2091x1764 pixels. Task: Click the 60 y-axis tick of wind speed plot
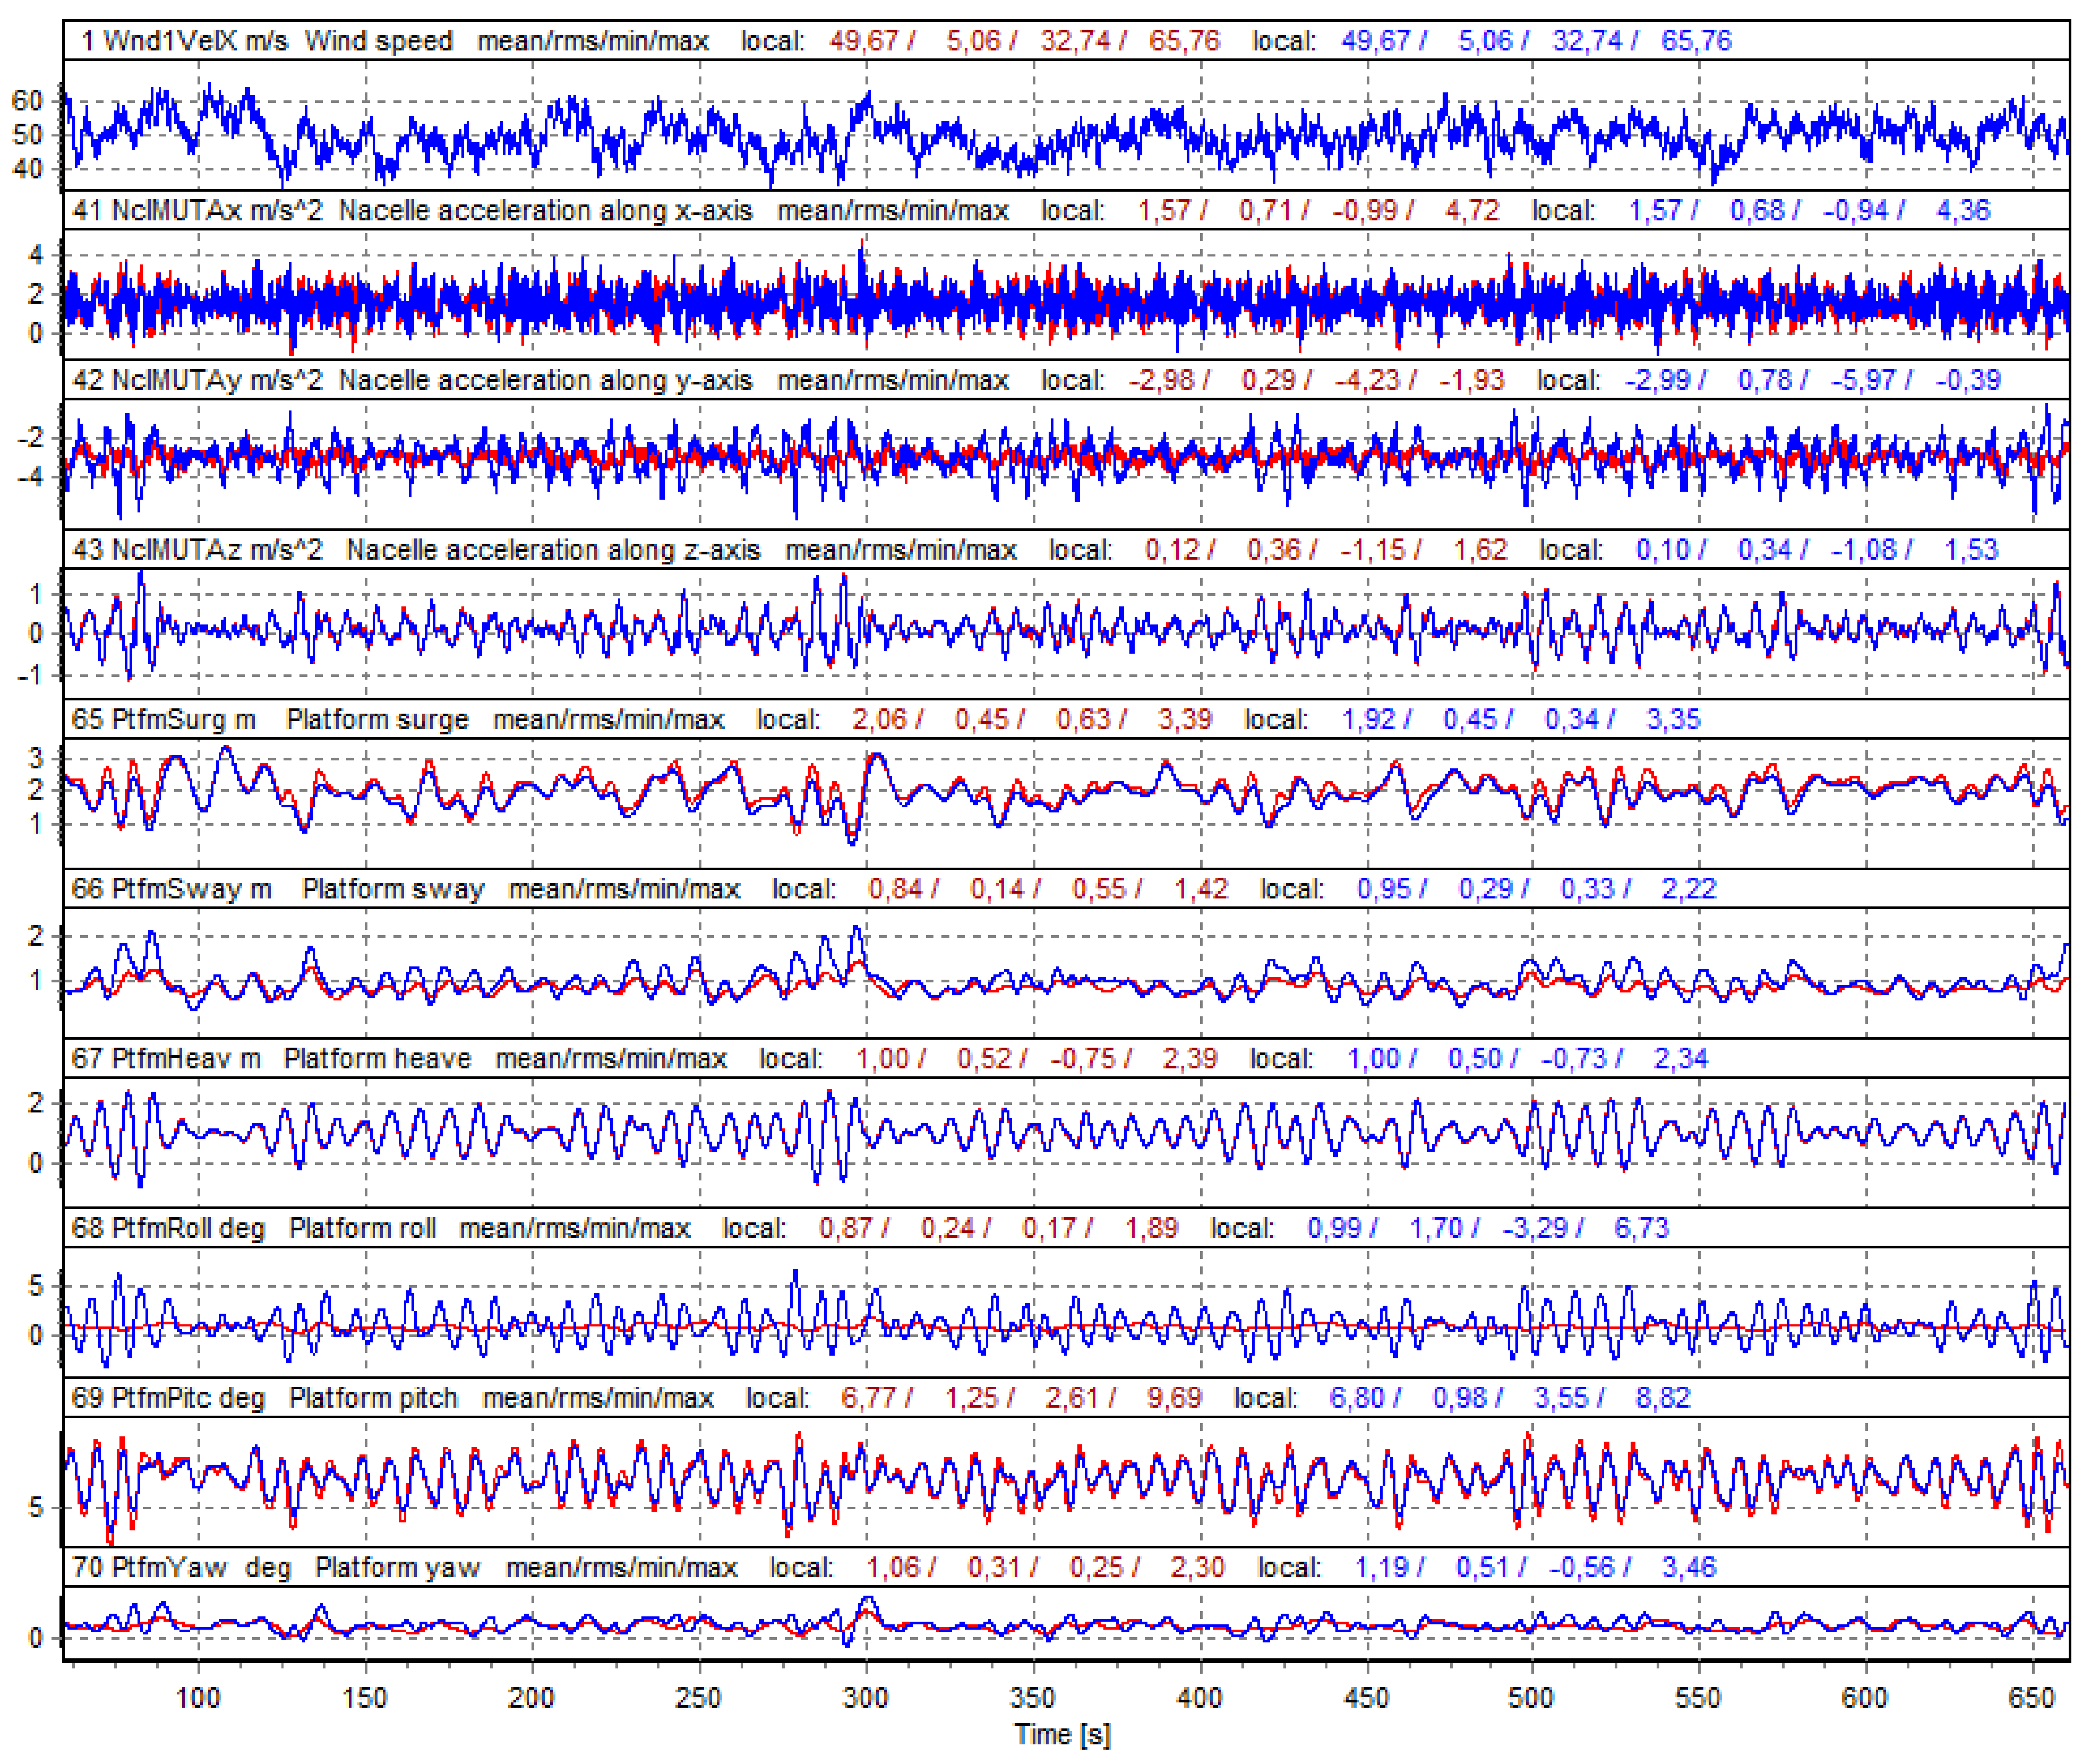(27, 101)
